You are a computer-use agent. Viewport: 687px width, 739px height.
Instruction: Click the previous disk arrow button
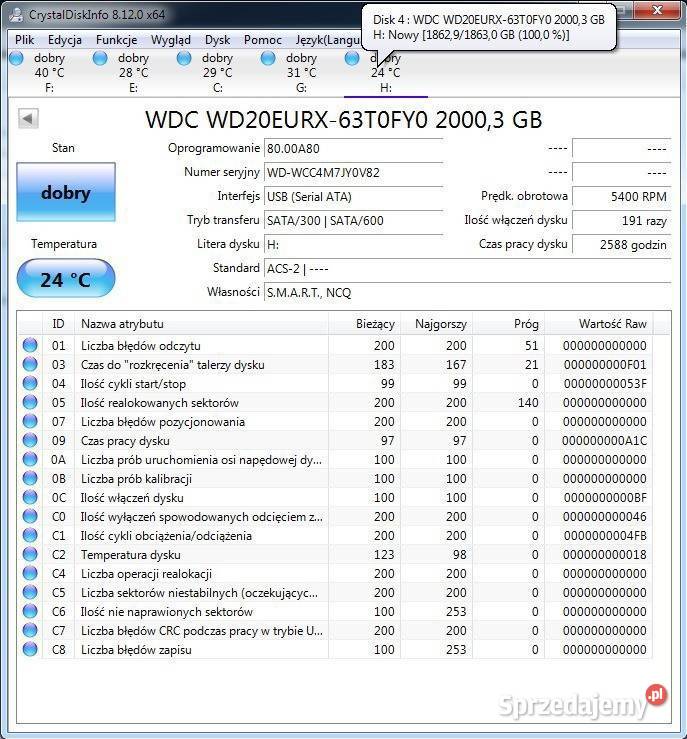(x=28, y=119)
